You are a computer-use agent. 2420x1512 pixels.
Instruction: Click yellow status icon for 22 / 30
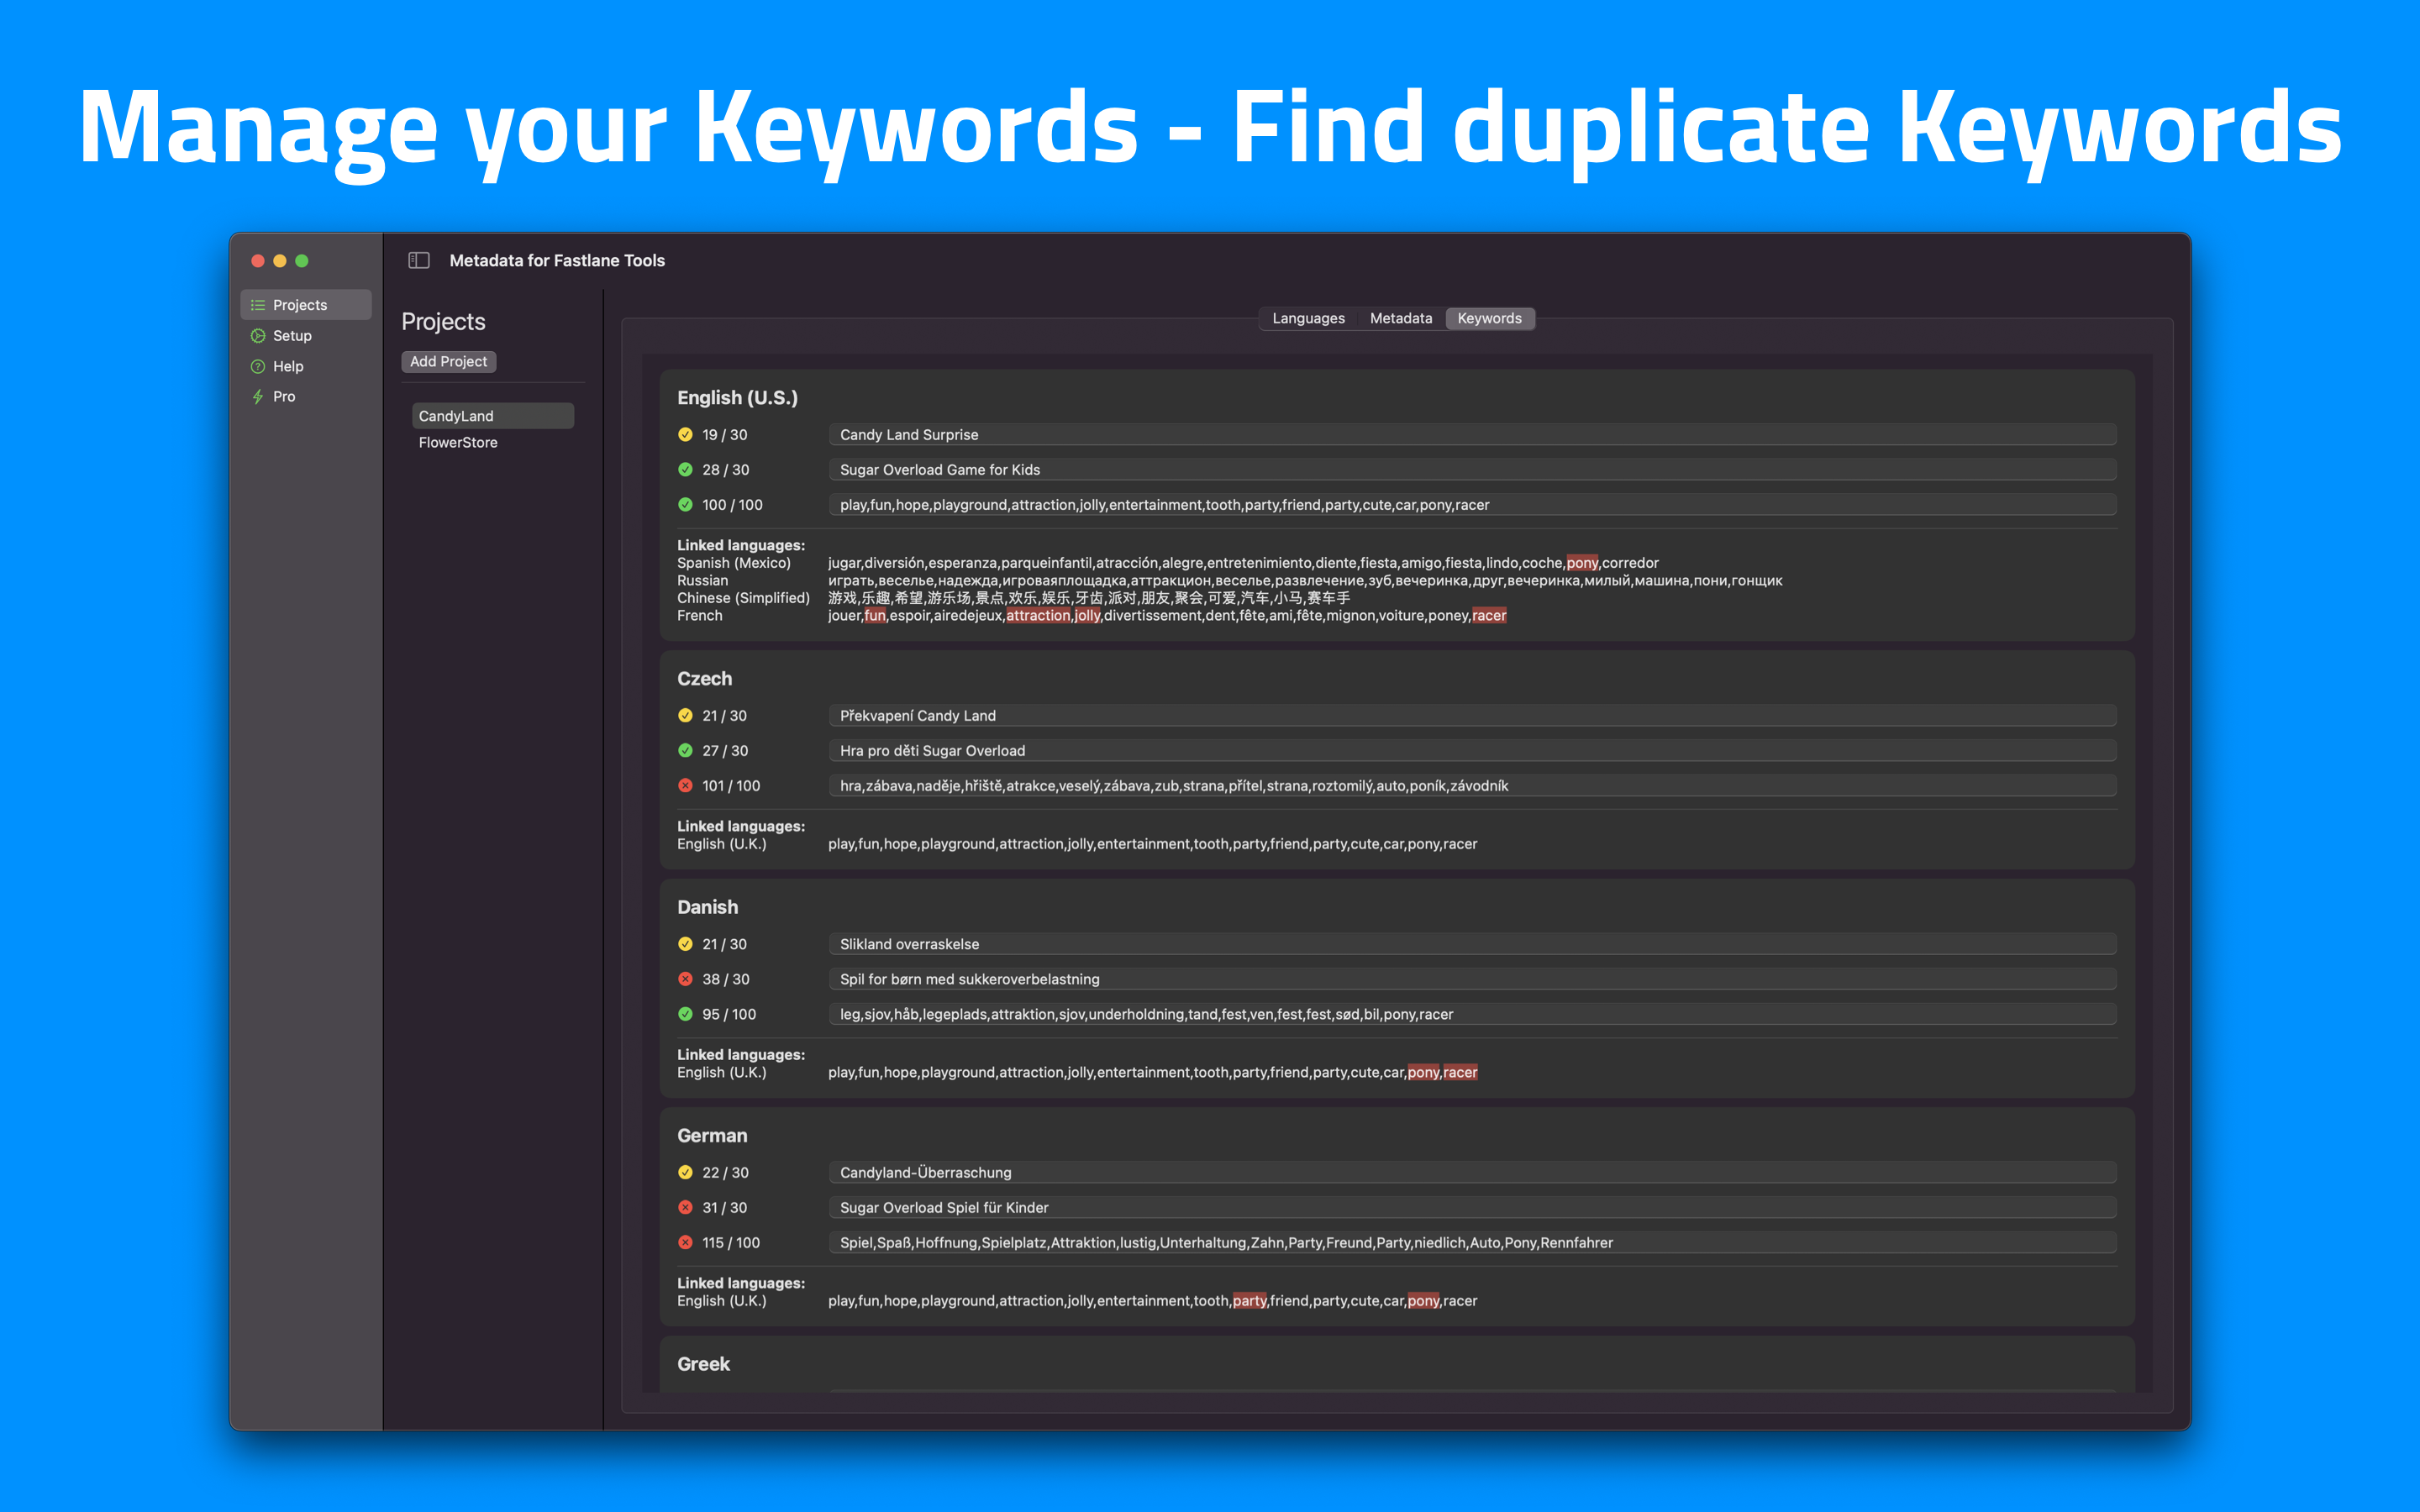point(685,1172)
